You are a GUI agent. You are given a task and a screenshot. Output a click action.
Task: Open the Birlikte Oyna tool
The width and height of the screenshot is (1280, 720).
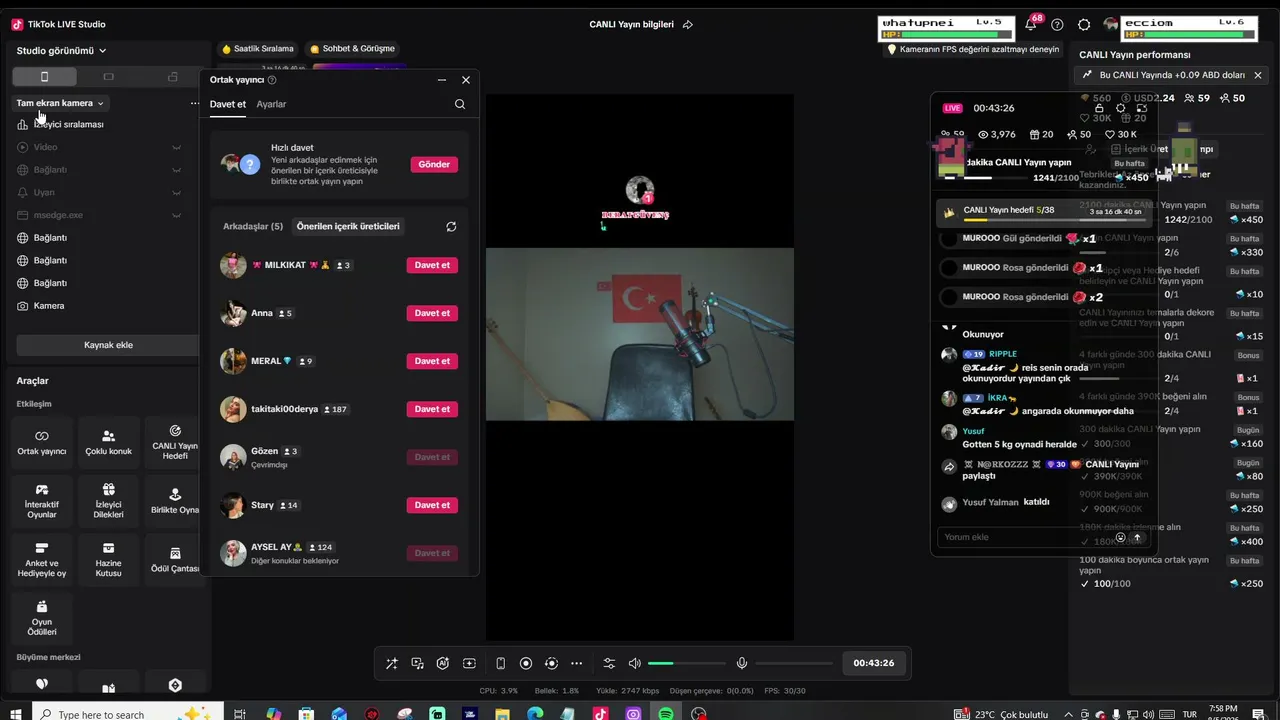(175, 502)
